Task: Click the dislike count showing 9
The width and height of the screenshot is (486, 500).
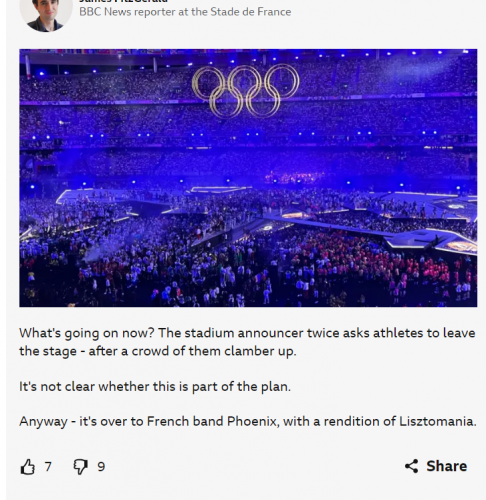Action: point(101,466)
